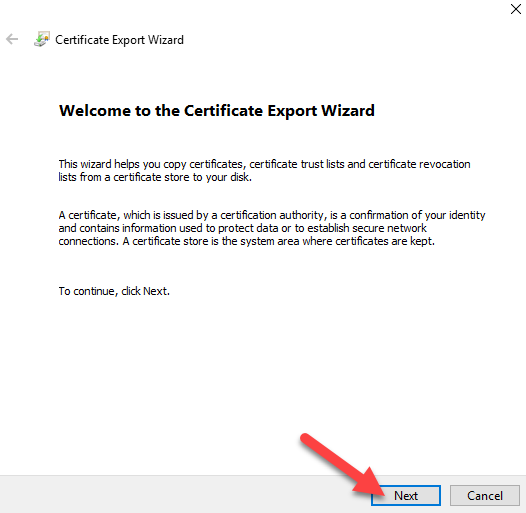Click the word "Welcome" in the bold heading
The image size is (526, 513).
point(95,111)
